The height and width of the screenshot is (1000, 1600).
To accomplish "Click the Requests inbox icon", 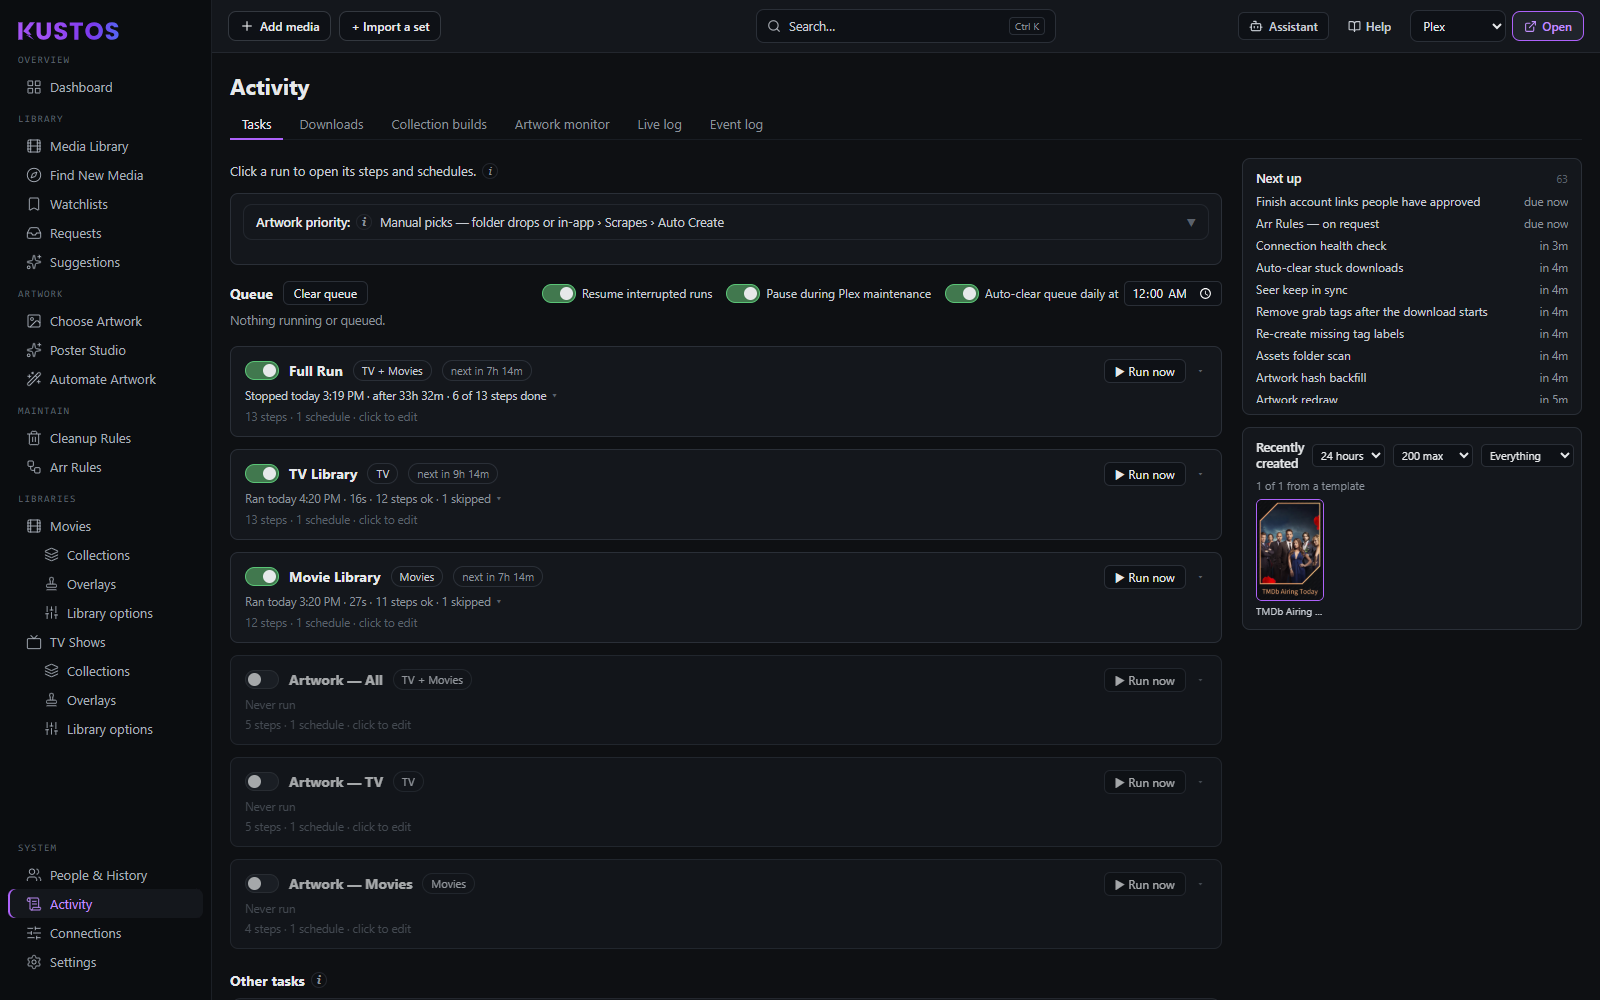I will pyautogui.click(x=34, y=233).
